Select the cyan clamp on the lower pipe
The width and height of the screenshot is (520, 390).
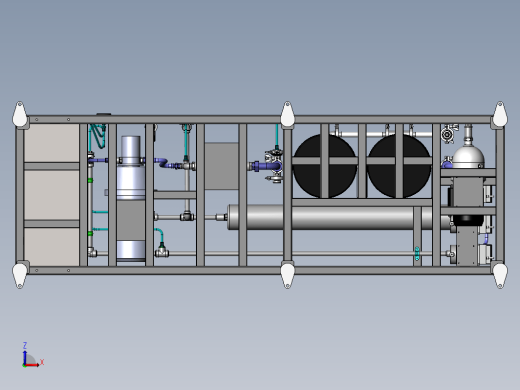pos(417,254)
